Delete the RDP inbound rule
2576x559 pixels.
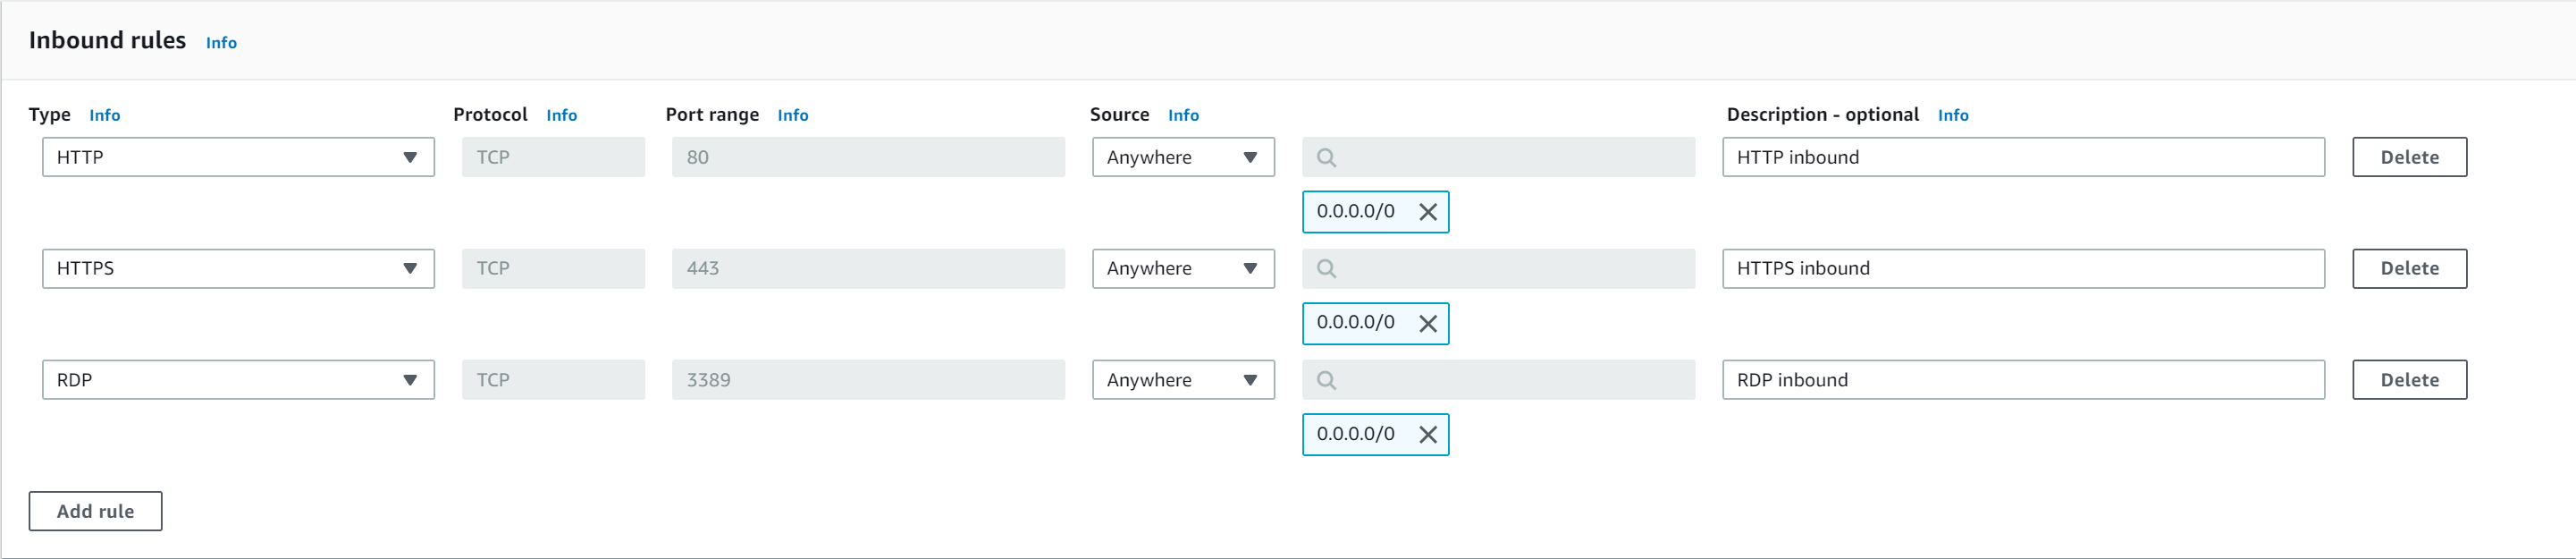(x=2409, y=380)
